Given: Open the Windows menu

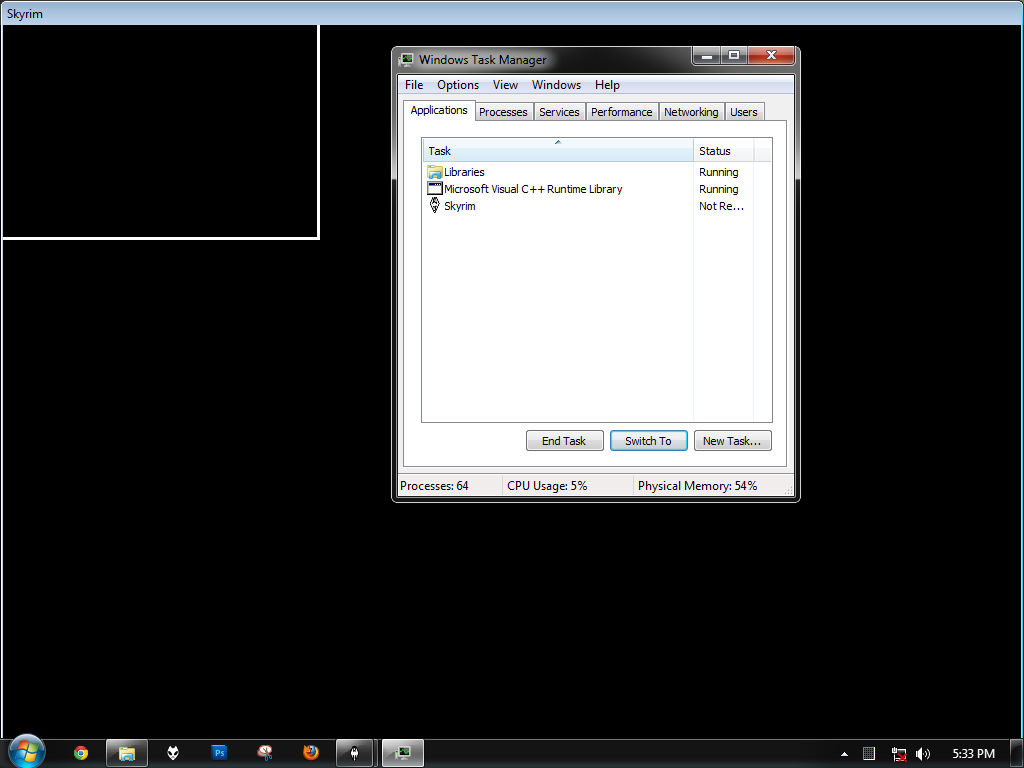Looking at the screenshot, I should (556, 85).
